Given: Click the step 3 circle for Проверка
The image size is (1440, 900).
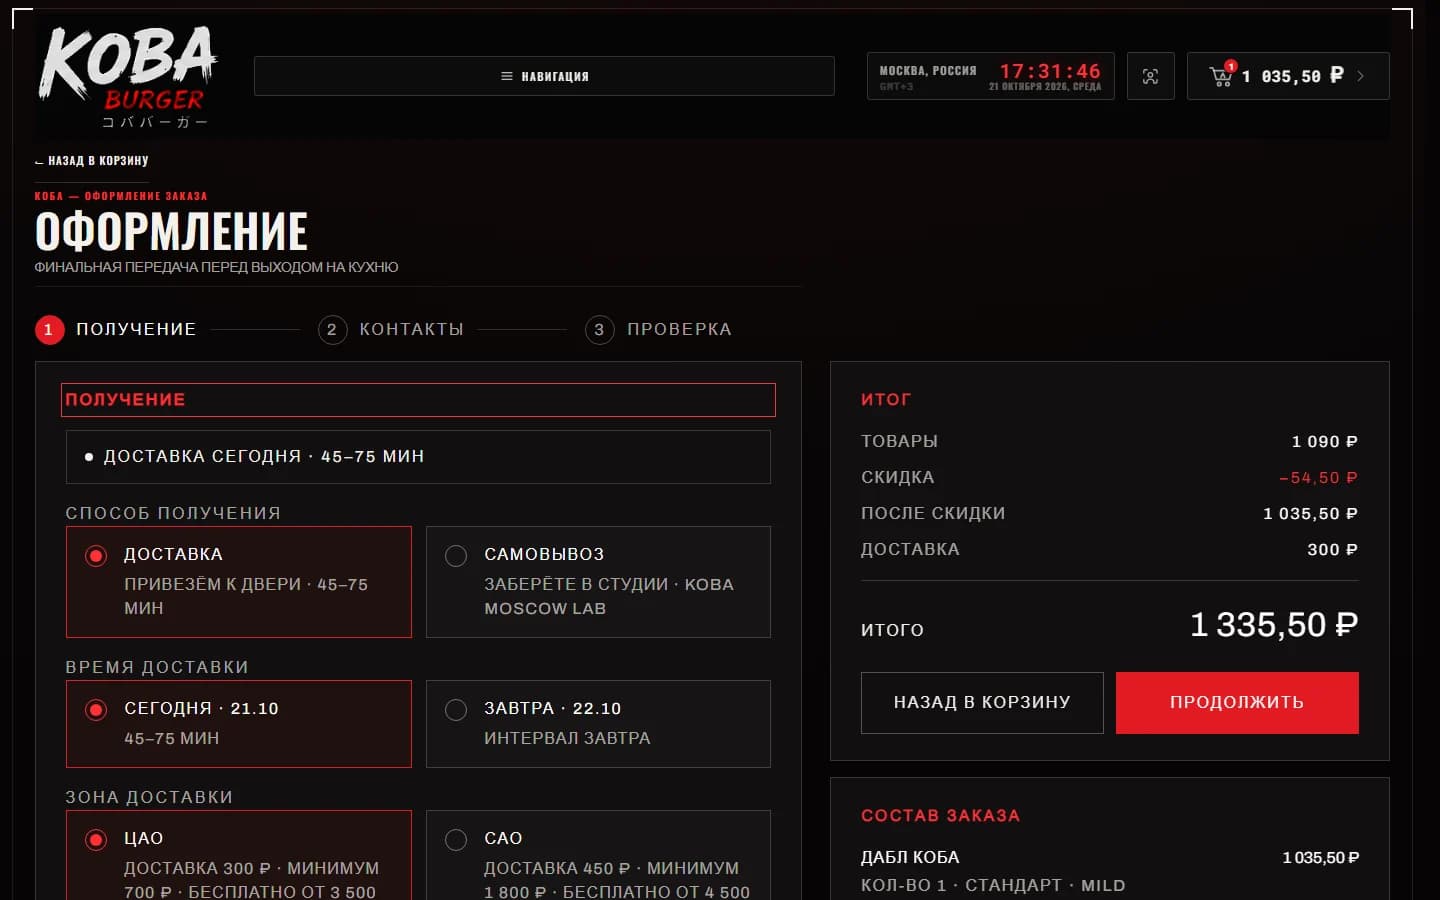Looking at the screenshot, I should point(599,329).
